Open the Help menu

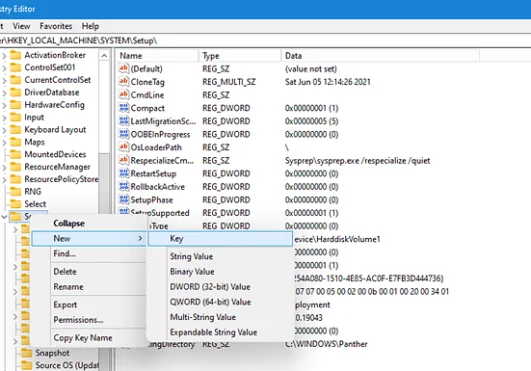click(90, 26)
